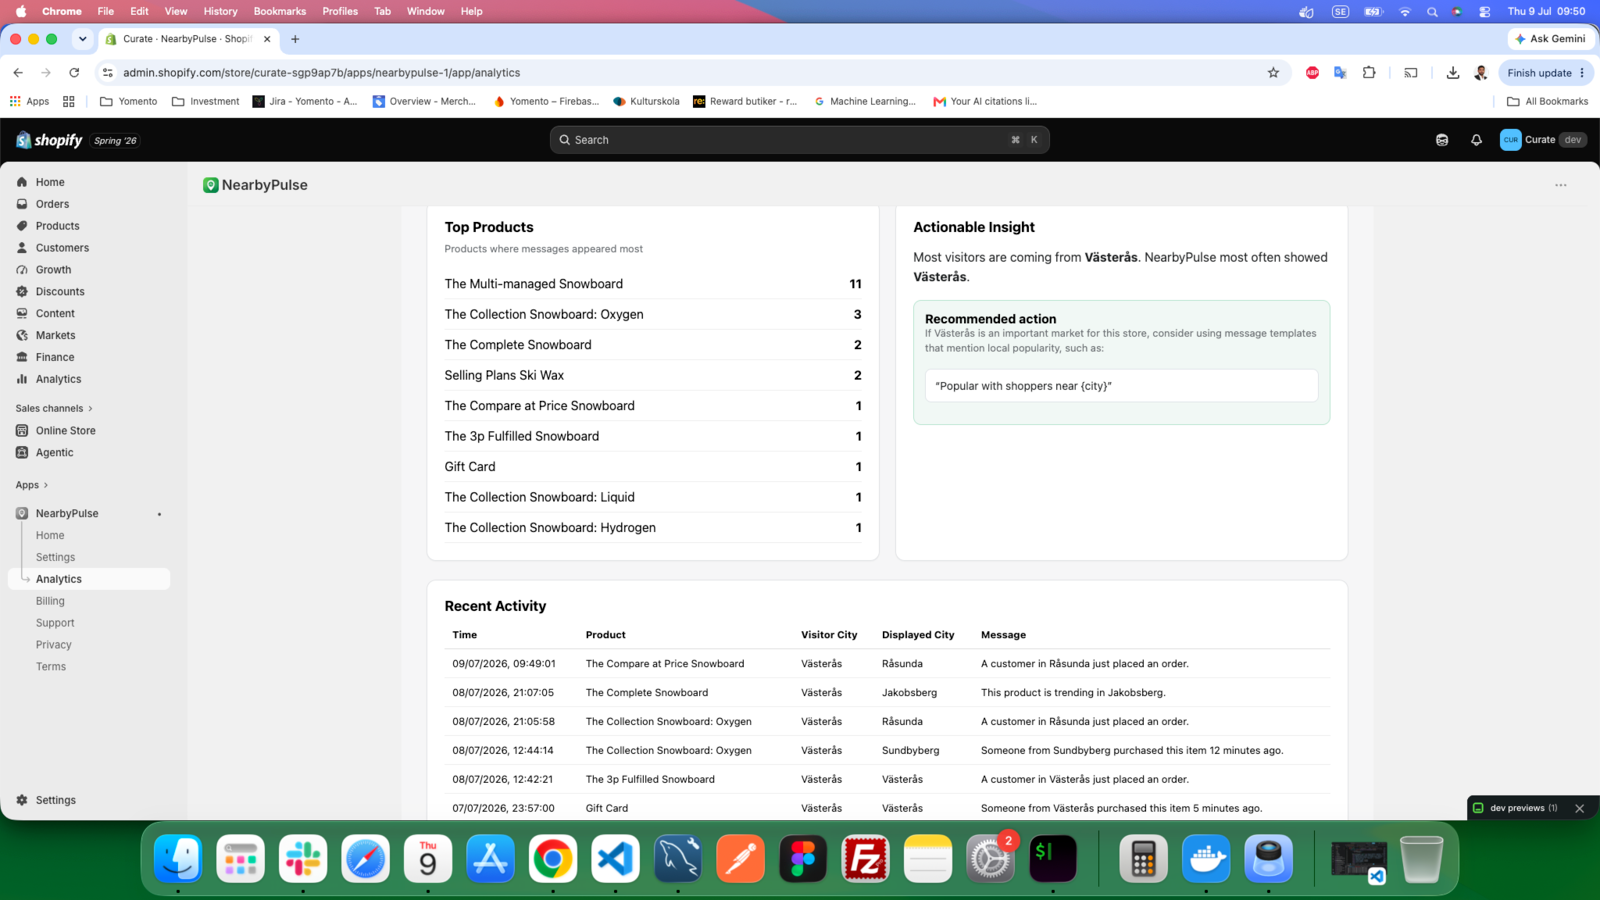
Task: Select Growth in the left navigation
Action: (x=53, y=270)
